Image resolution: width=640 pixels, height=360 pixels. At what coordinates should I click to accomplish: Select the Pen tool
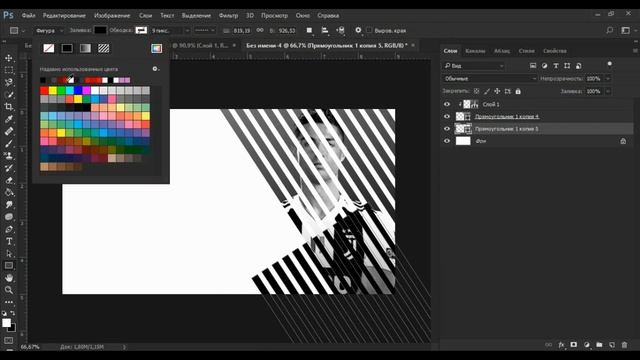click(9, 229)
